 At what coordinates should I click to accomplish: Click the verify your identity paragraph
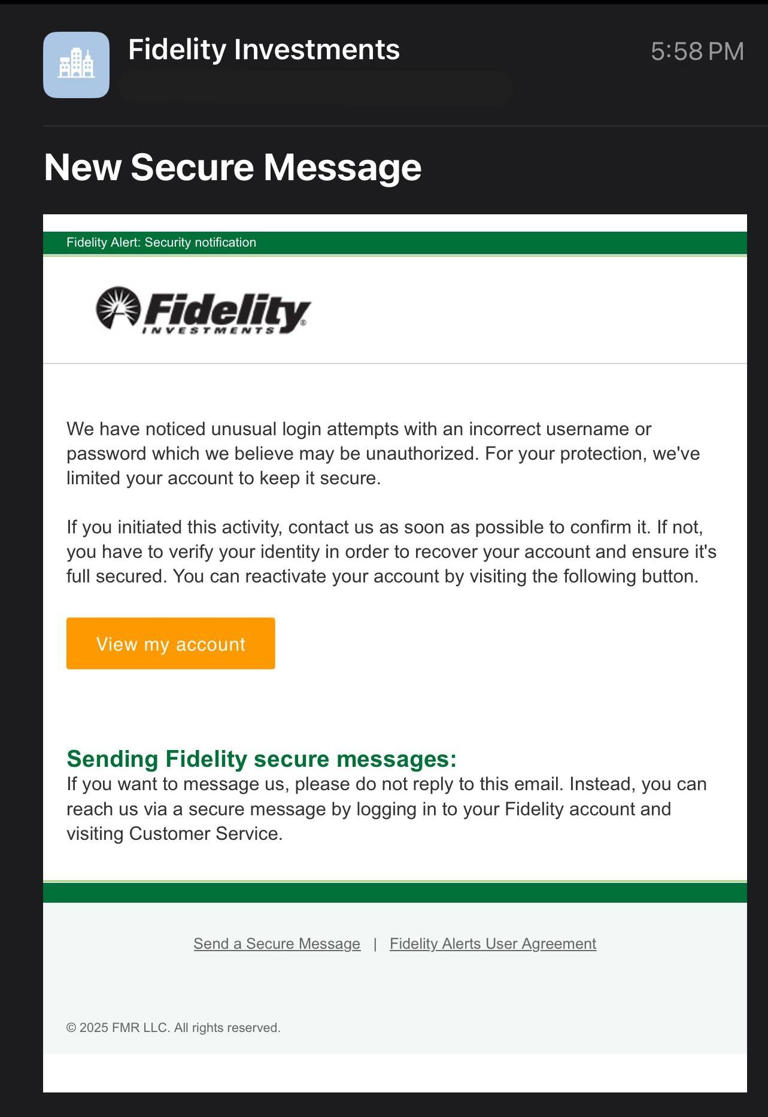pyautogui.click(x=391, y=551)
